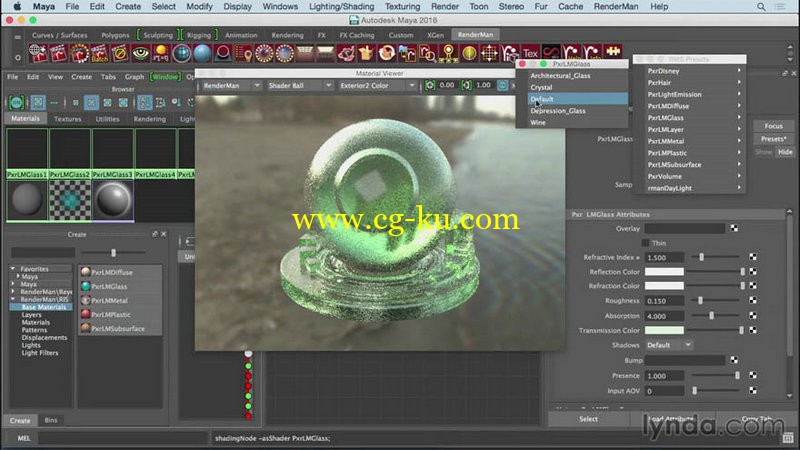The image size is (800, 450).
Task: Click the yellow lamp rig shelf icon
Action: click(x=448, y=53)
